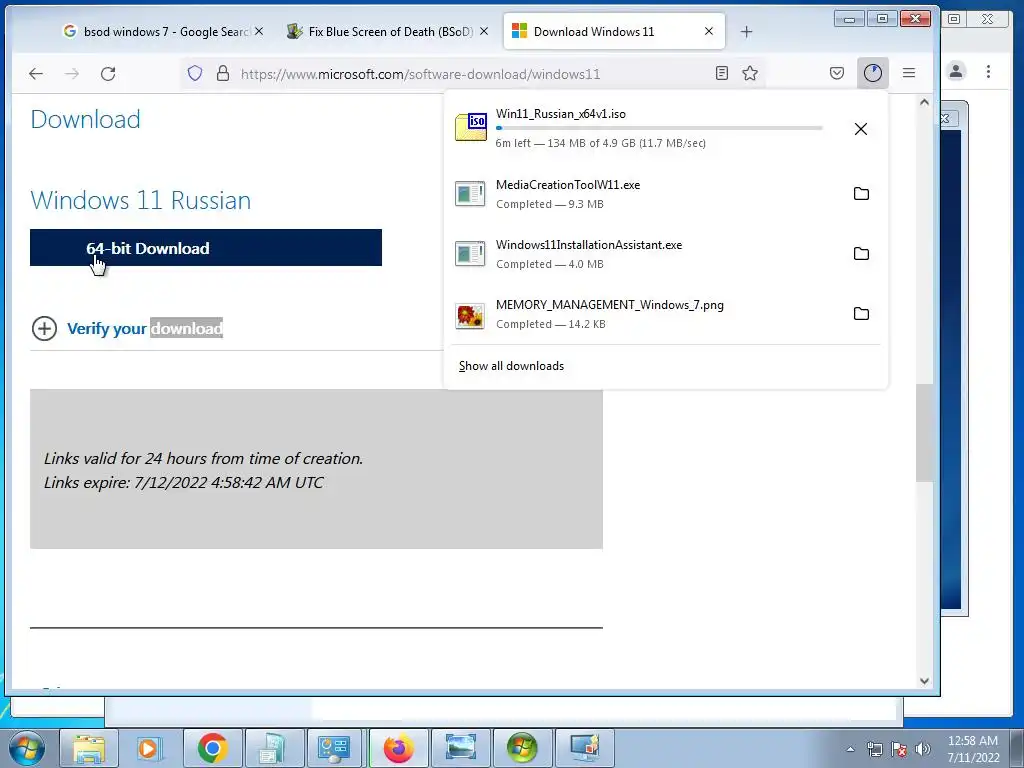
Task: Open a new browser tab
Action: [746, 31]
